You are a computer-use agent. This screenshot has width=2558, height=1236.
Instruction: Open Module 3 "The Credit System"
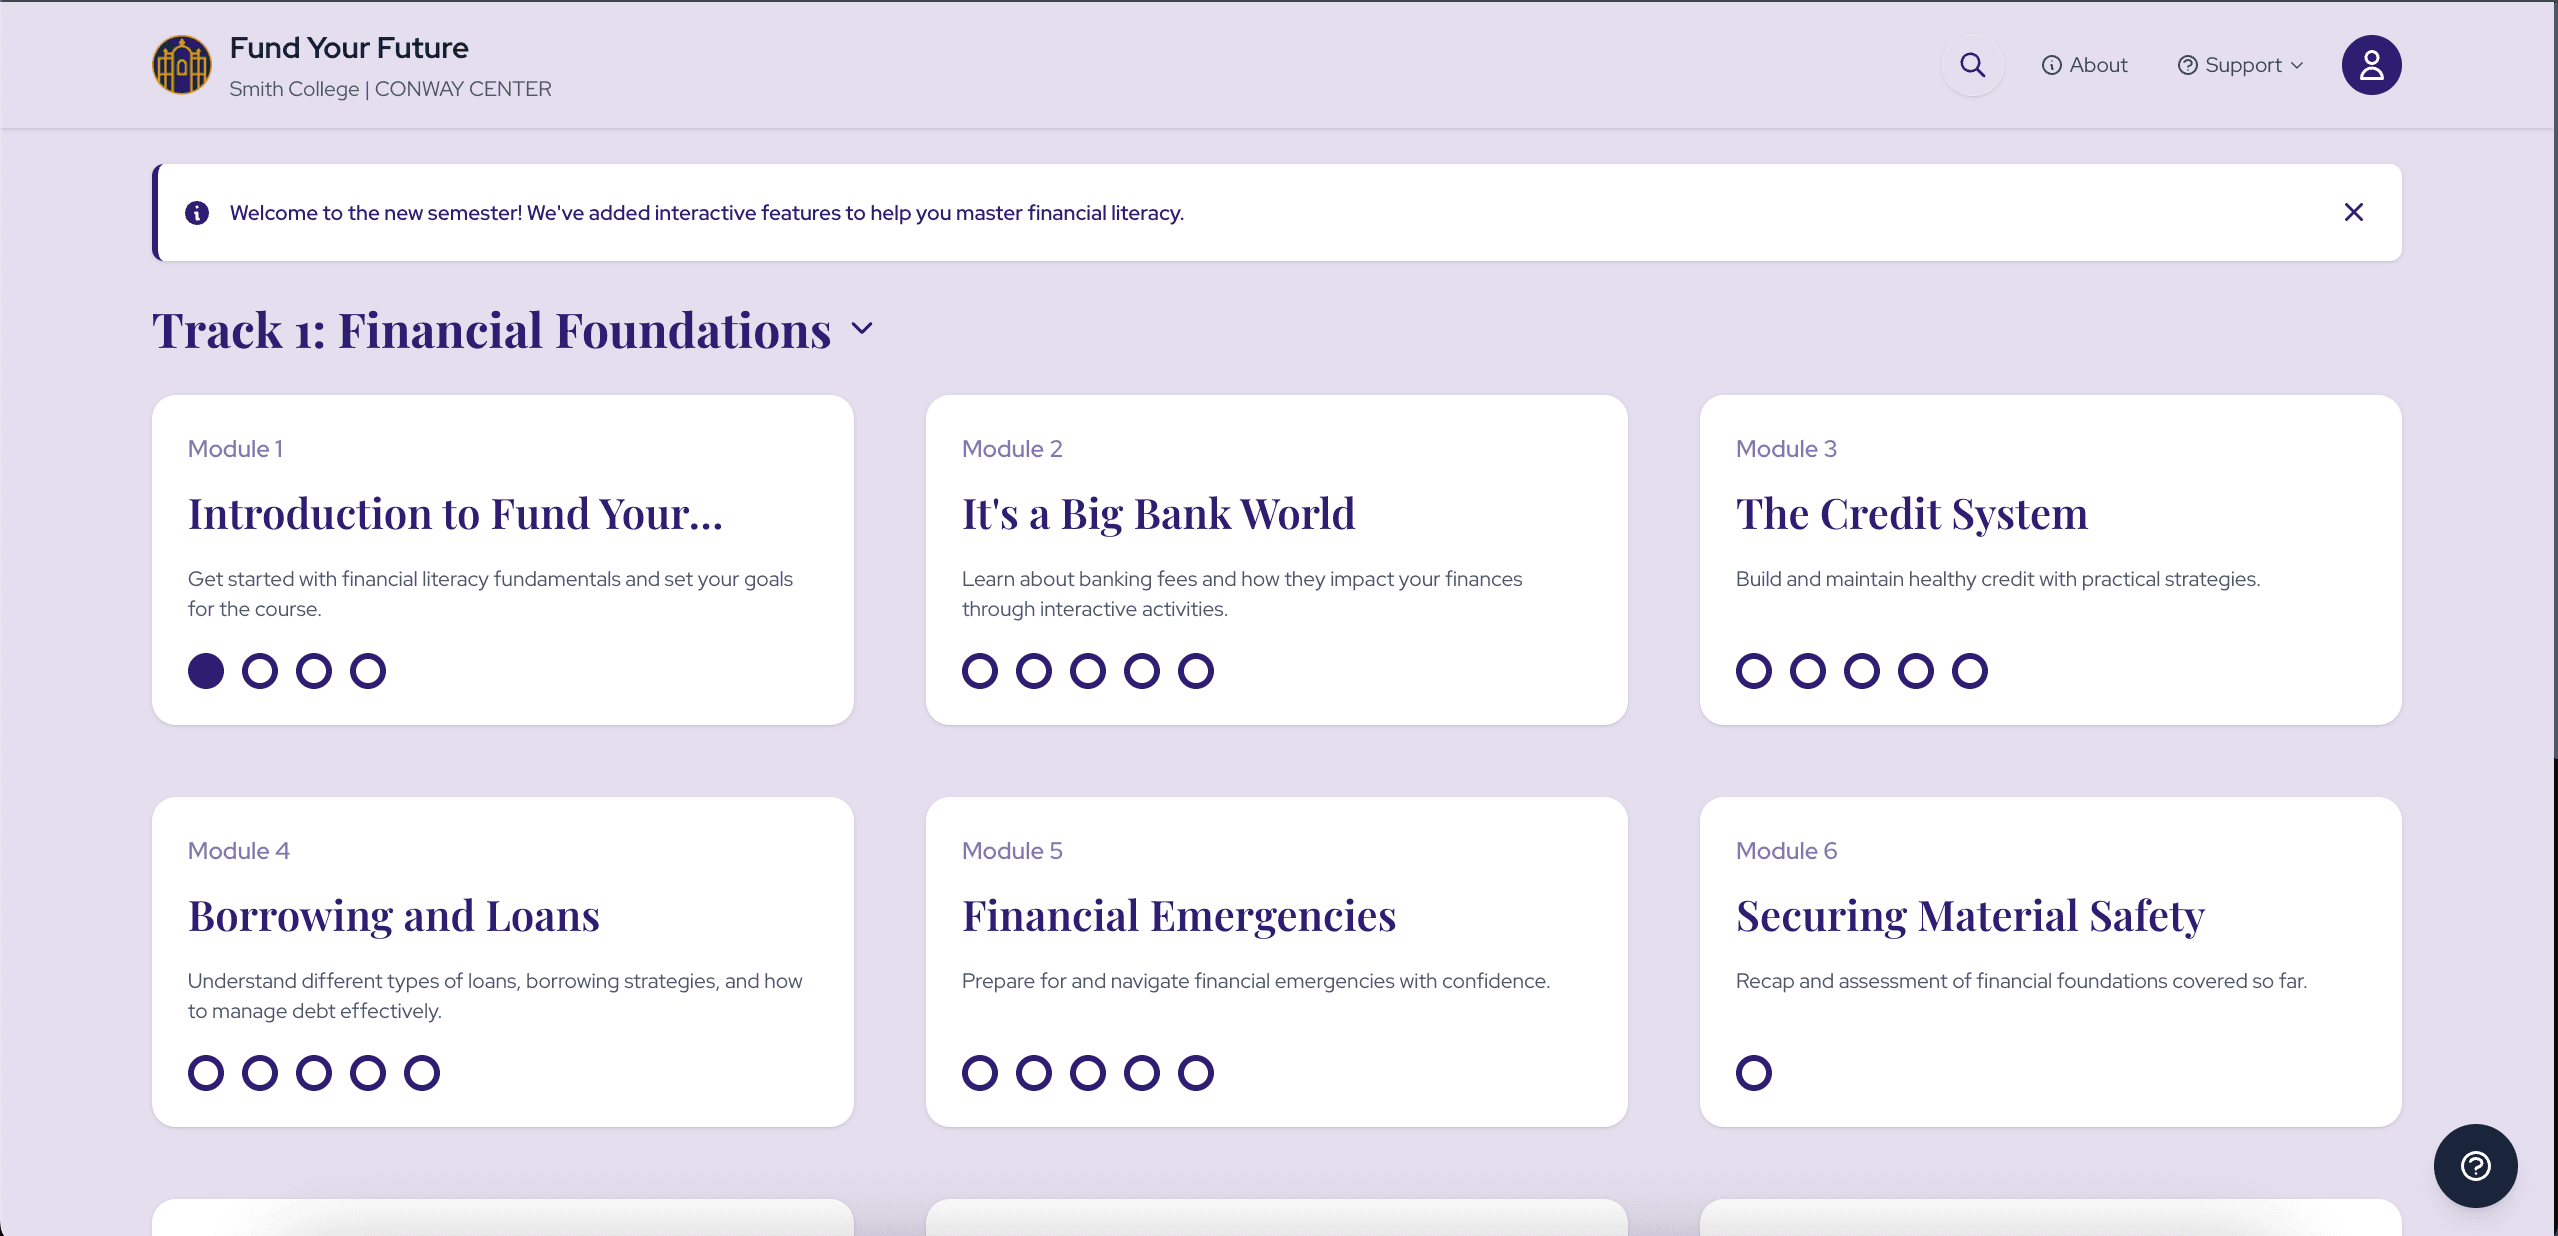(1911, 513)
